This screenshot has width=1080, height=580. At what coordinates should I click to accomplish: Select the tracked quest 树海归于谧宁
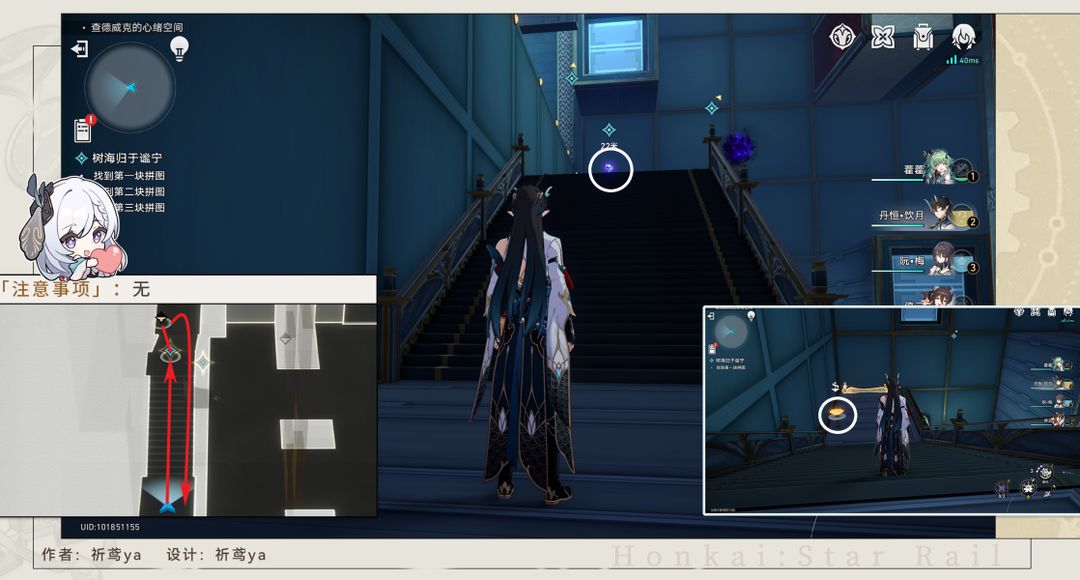coord(119,158)
